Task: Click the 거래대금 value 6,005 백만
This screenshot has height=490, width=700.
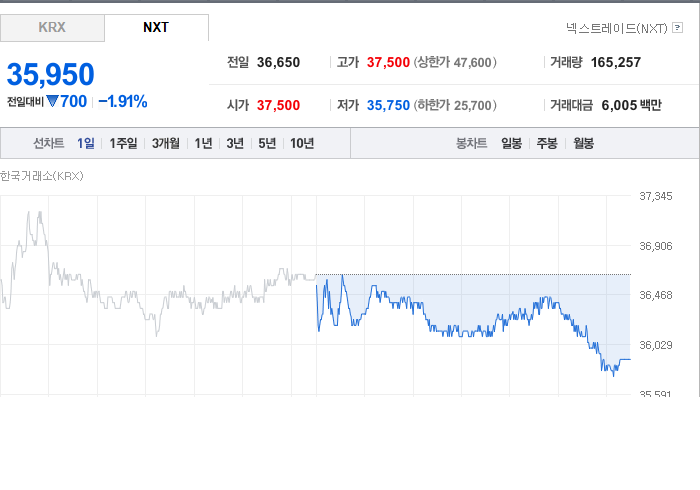Action: [x=631, y=105]
